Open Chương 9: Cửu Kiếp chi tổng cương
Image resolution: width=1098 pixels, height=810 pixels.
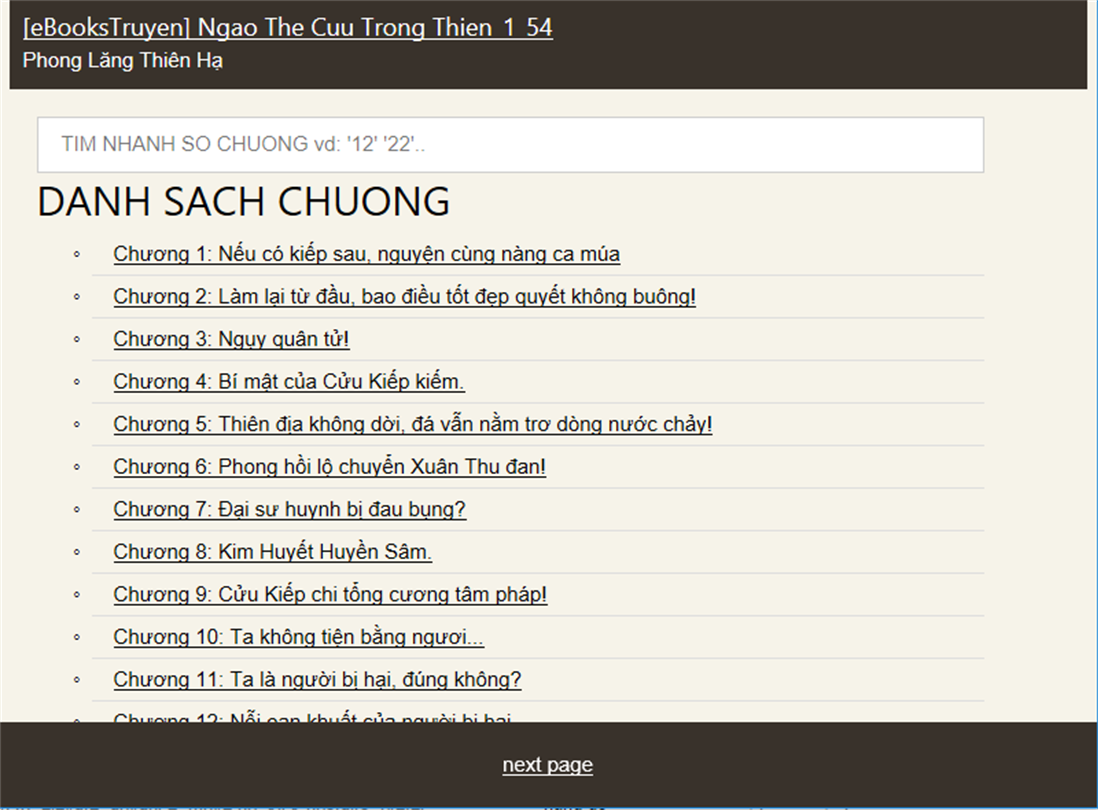[330, 595]
